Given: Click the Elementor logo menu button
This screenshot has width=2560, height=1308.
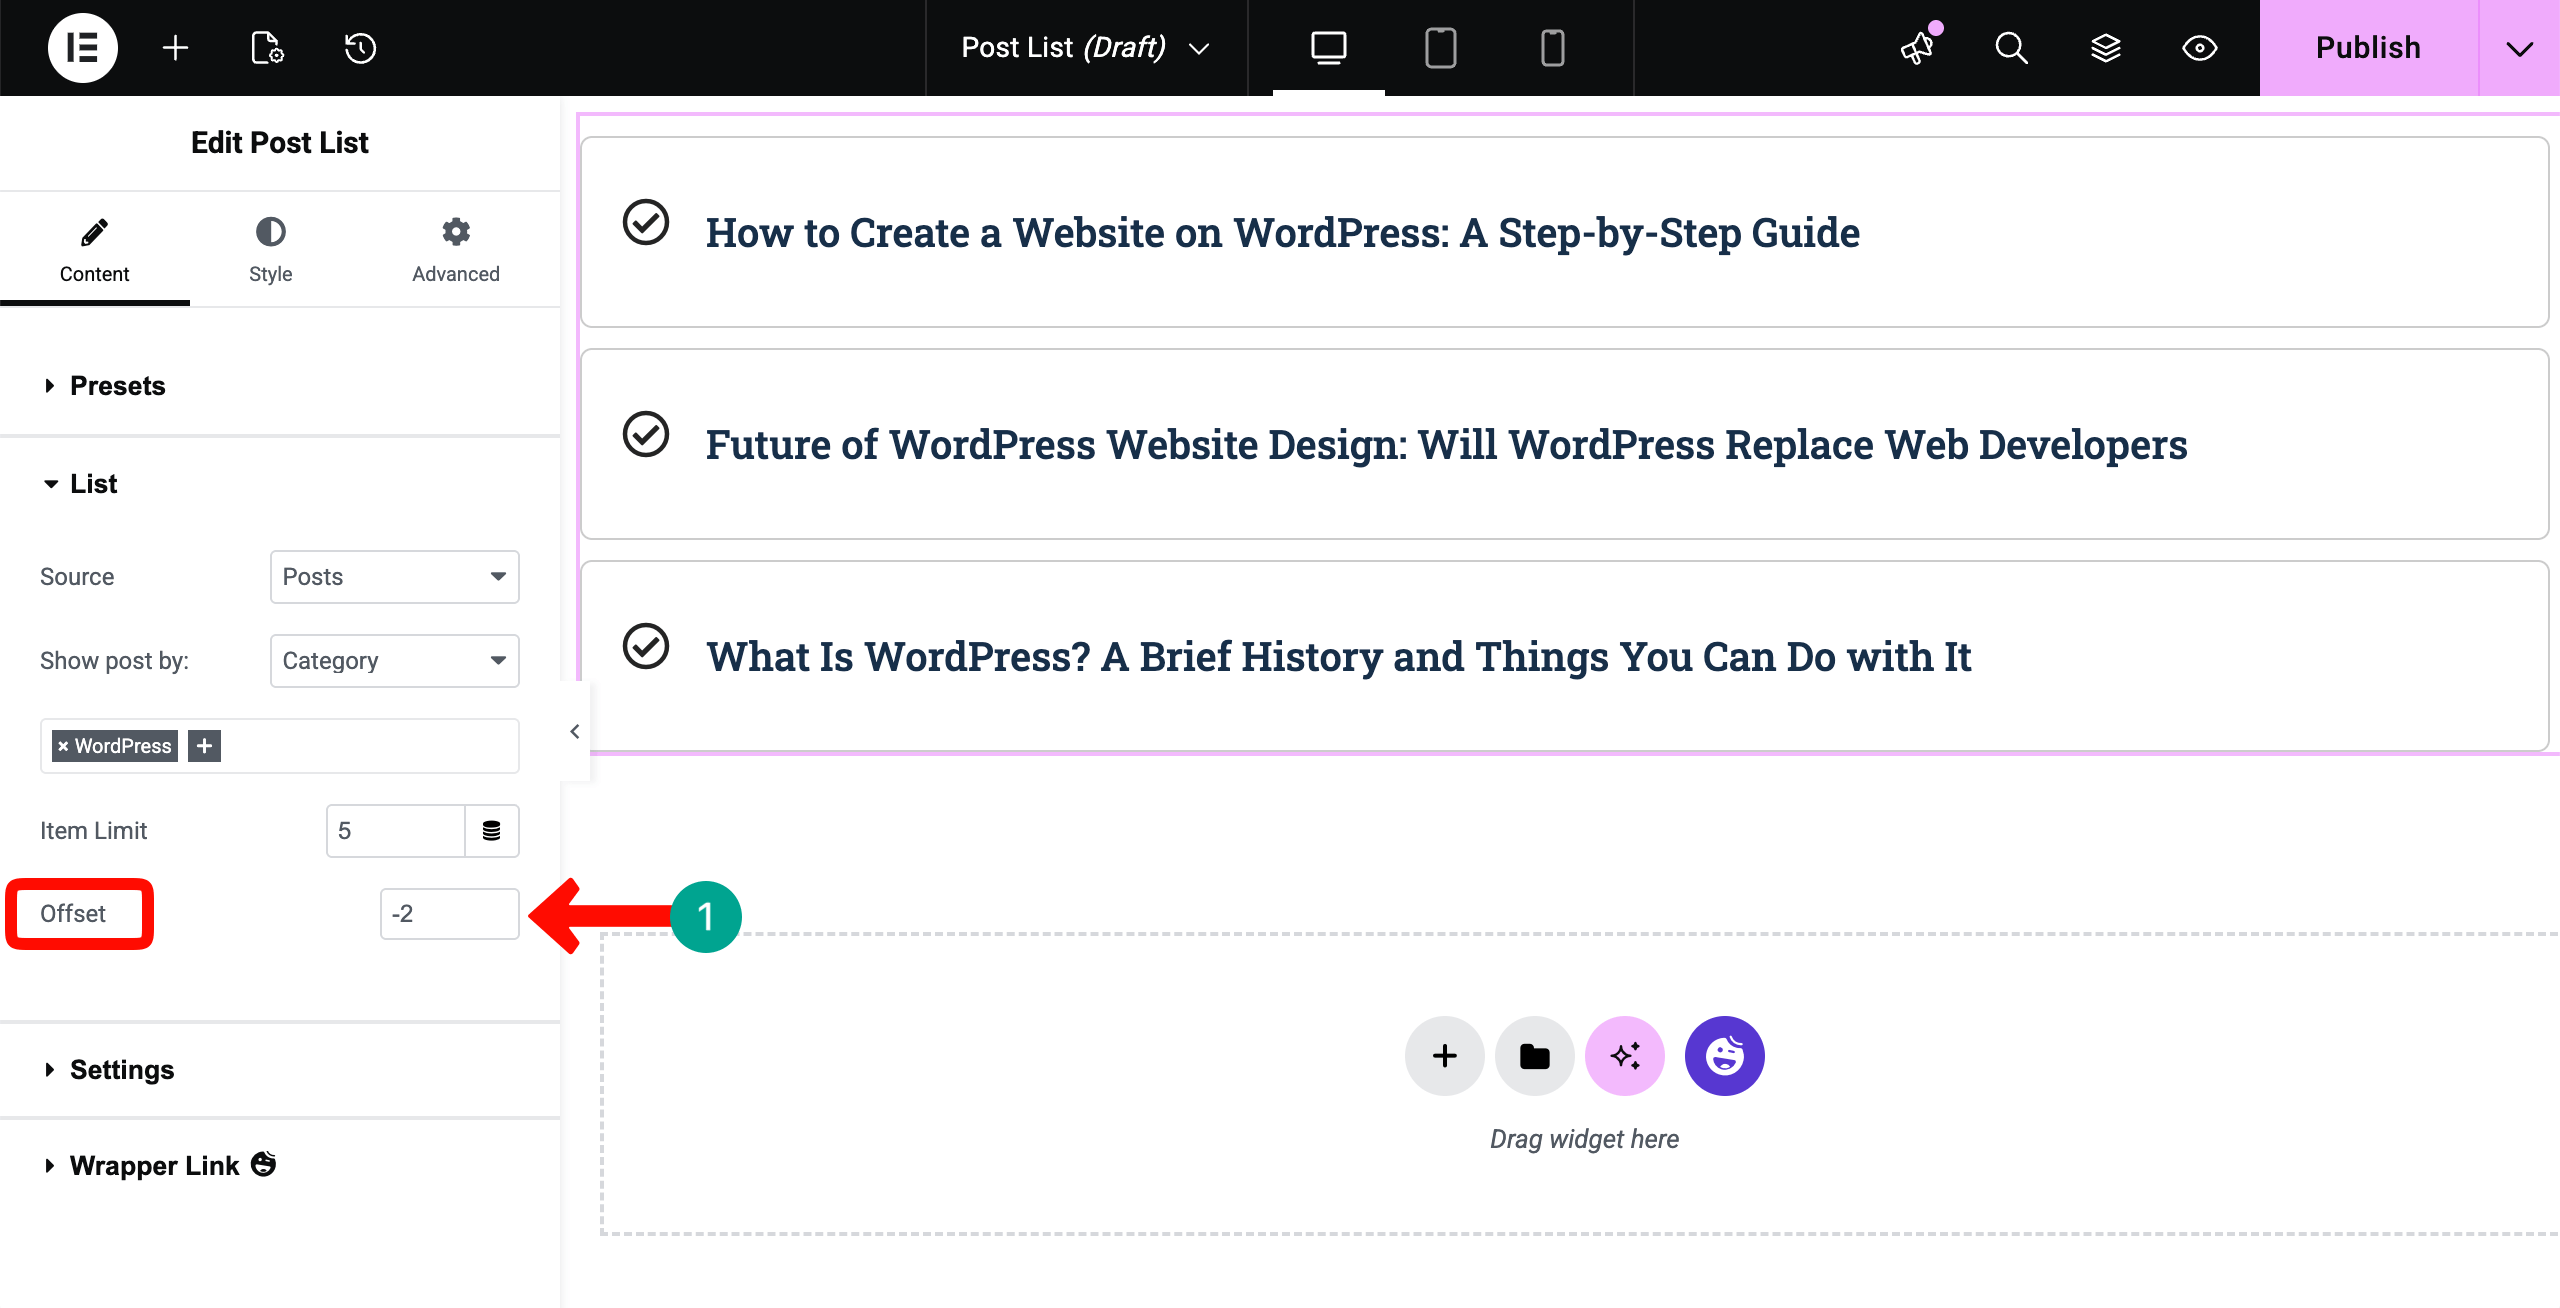Looking at the screenshot, I should tap(82, 48).
